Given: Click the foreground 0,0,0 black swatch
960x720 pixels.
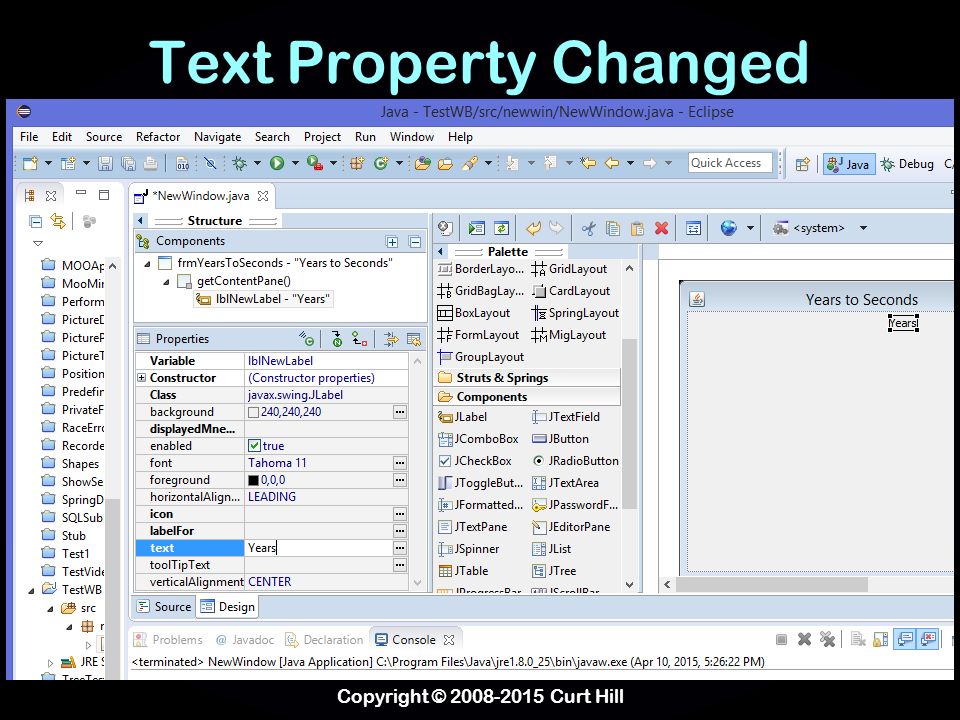Looking at the screenshot, I should [253, 481].
